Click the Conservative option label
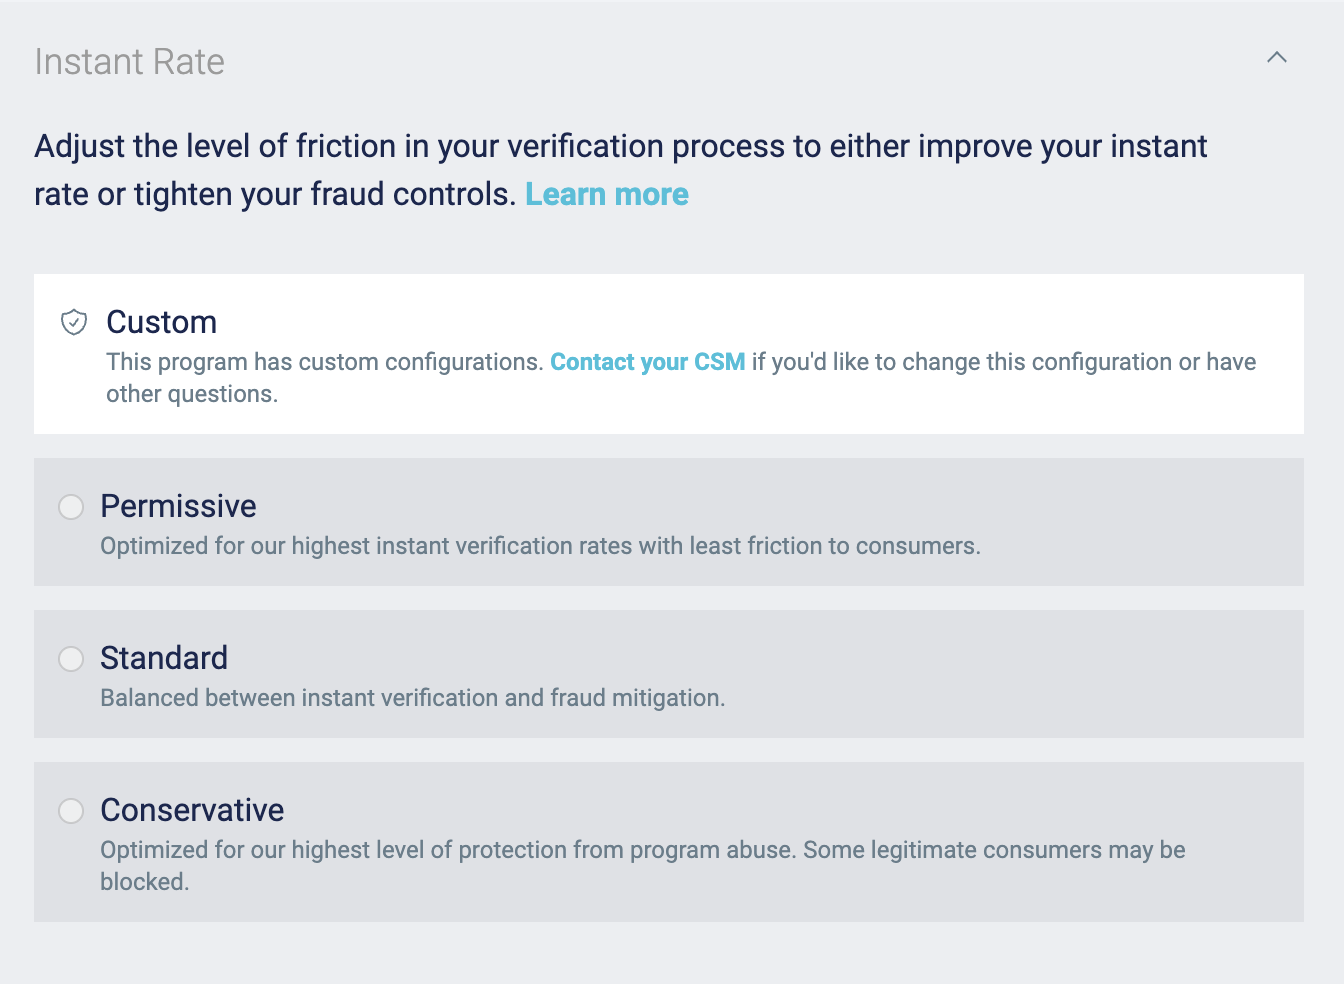This screenshot has height=984, width=1344. (x=192, y=810)
